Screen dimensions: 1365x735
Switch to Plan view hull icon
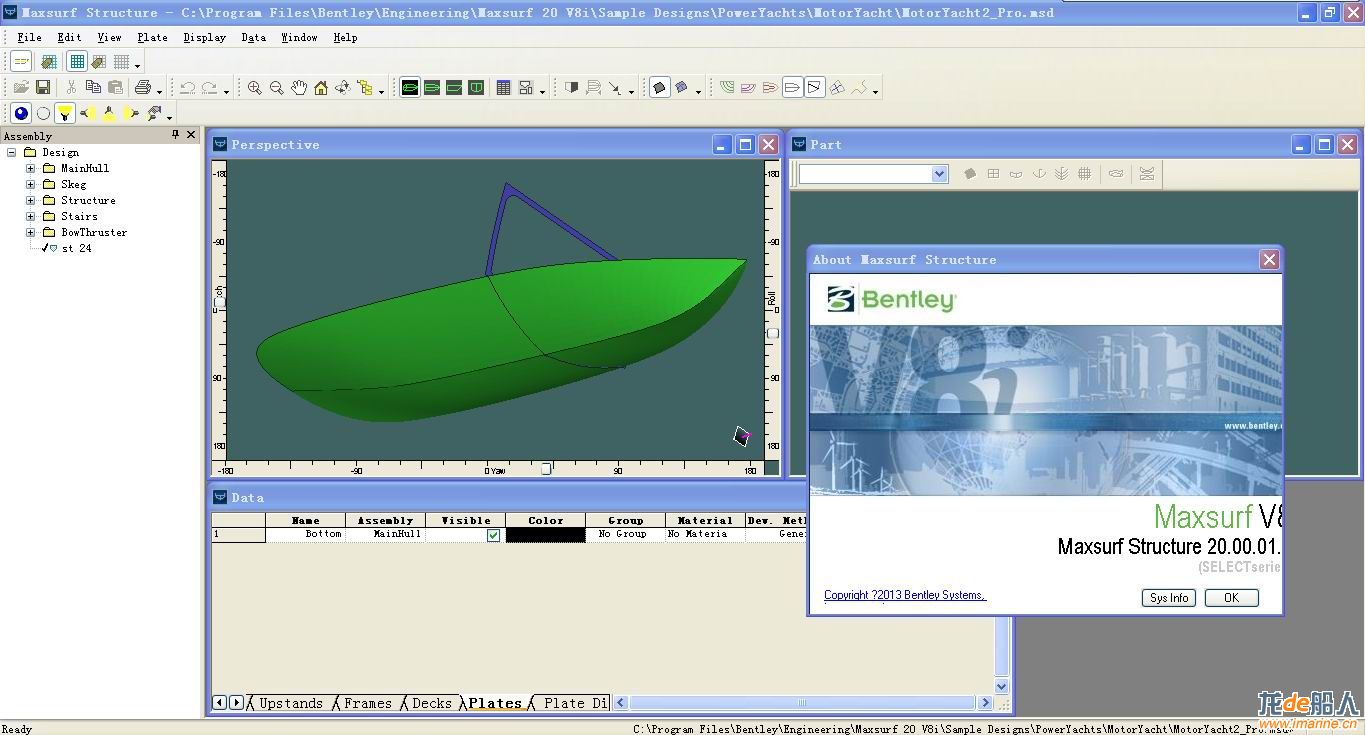click(x=432, y=88)
